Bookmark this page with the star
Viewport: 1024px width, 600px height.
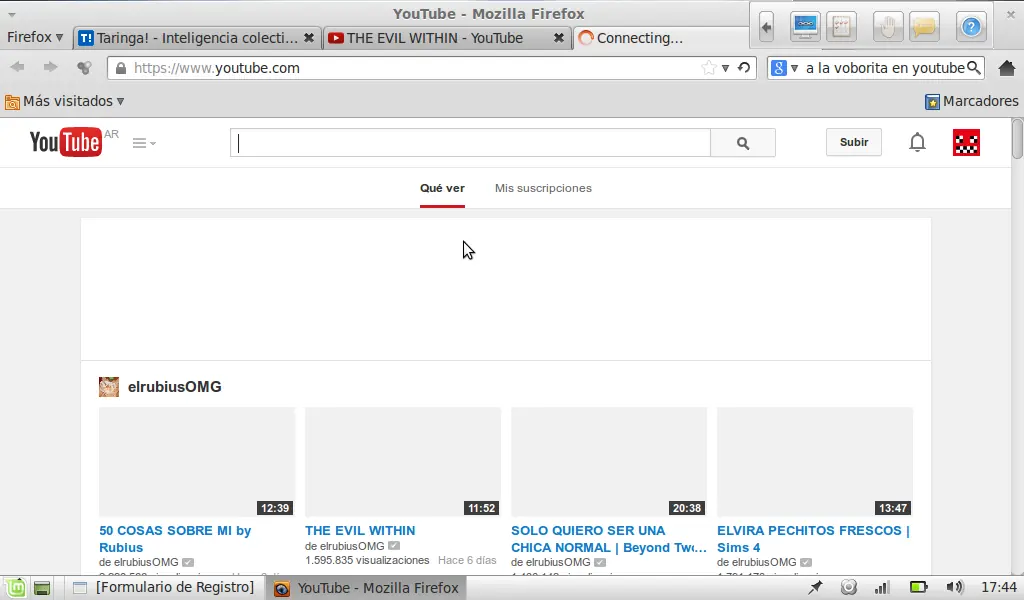708,68
